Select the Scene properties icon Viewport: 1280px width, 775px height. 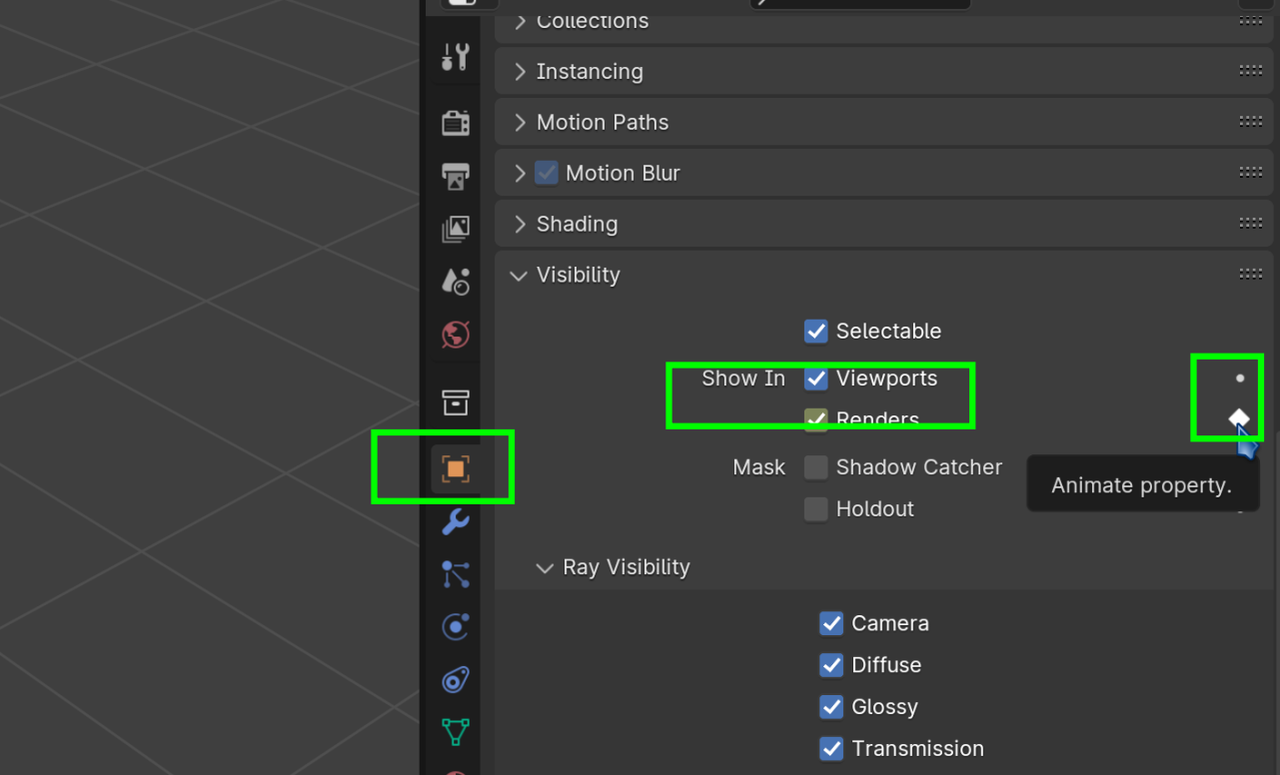(x=456, y=282)
